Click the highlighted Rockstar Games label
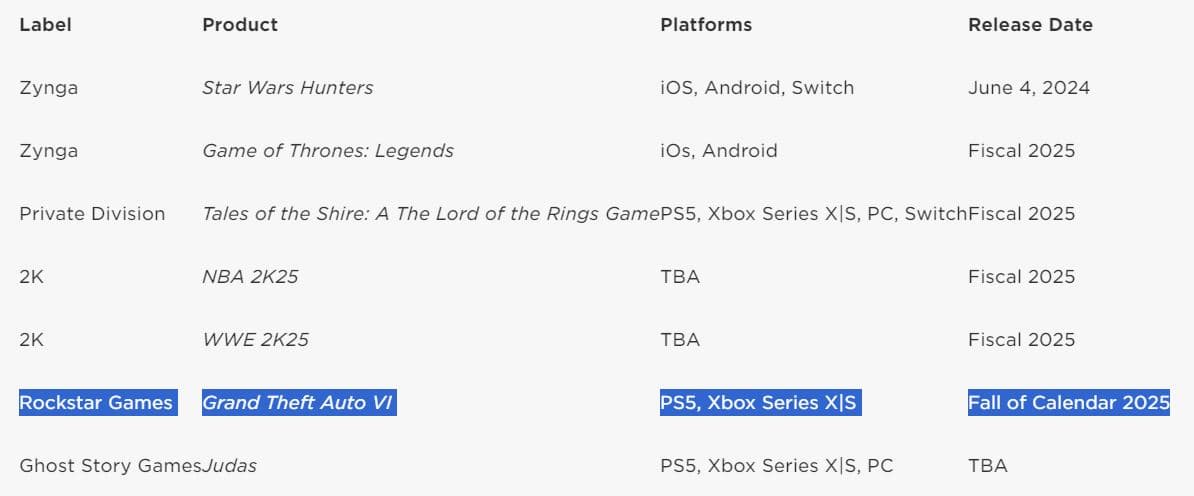1194x496 pixels. [x=96, y=402]
